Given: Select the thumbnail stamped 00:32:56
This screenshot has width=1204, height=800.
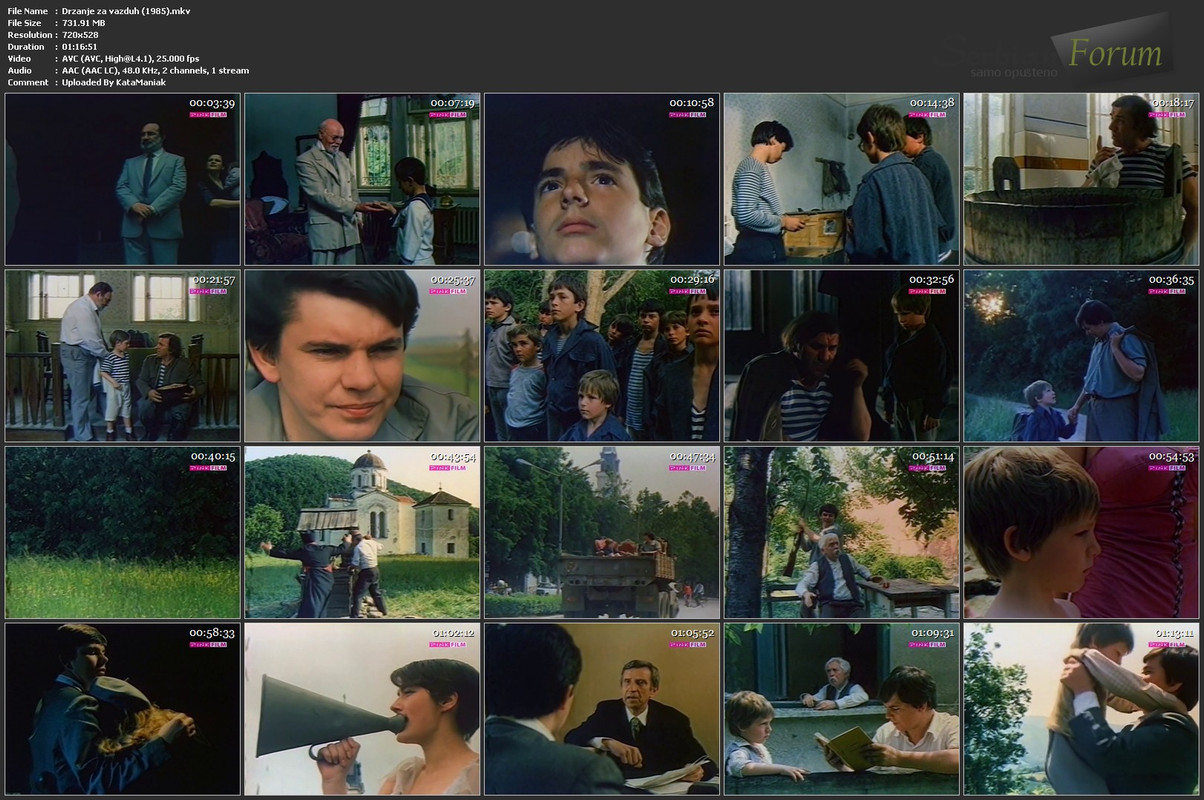Looking at the screenshot, I should 842,356.
